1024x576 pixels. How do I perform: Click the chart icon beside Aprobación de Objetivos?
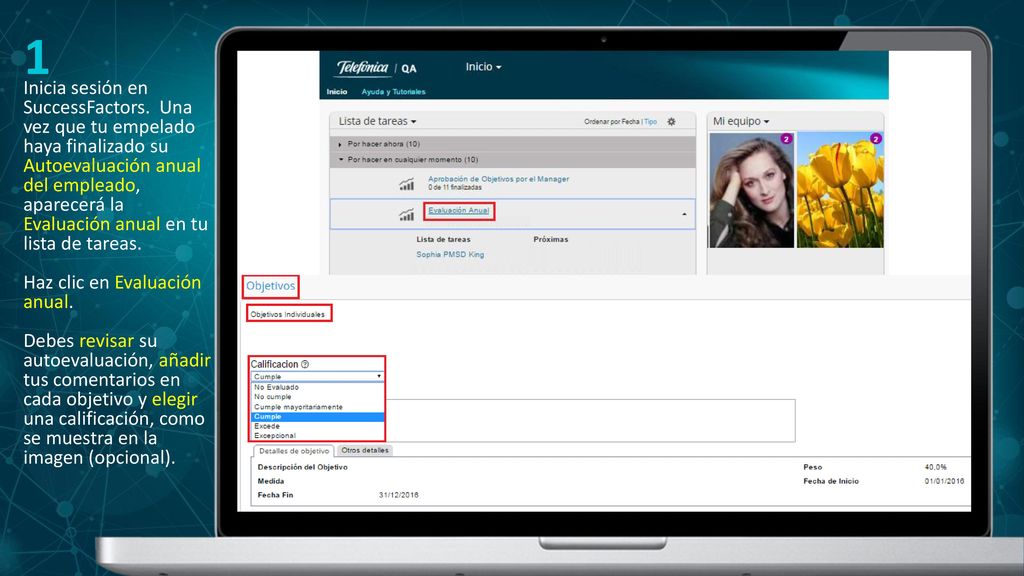tap(406, 184)
